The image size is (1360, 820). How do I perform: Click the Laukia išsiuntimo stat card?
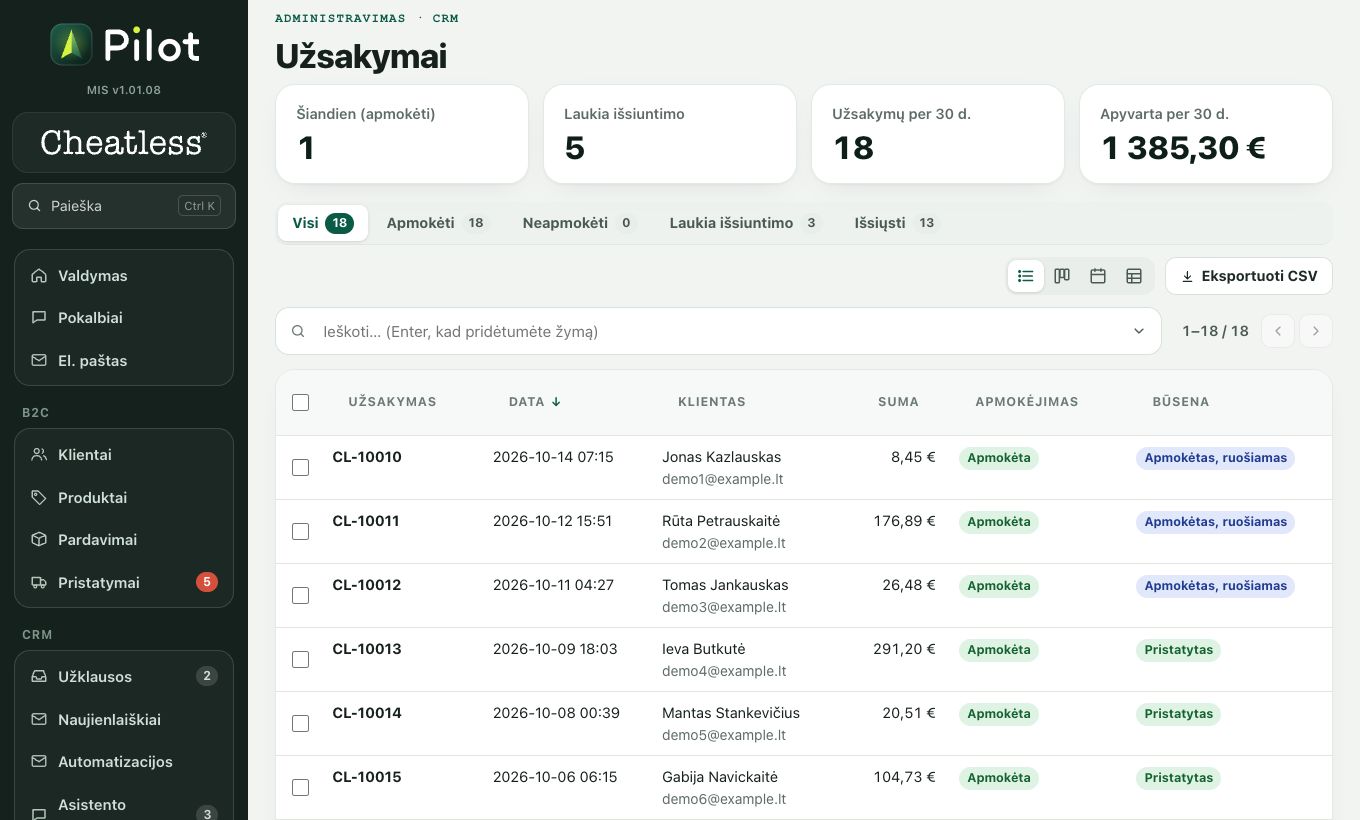(670, 134)
